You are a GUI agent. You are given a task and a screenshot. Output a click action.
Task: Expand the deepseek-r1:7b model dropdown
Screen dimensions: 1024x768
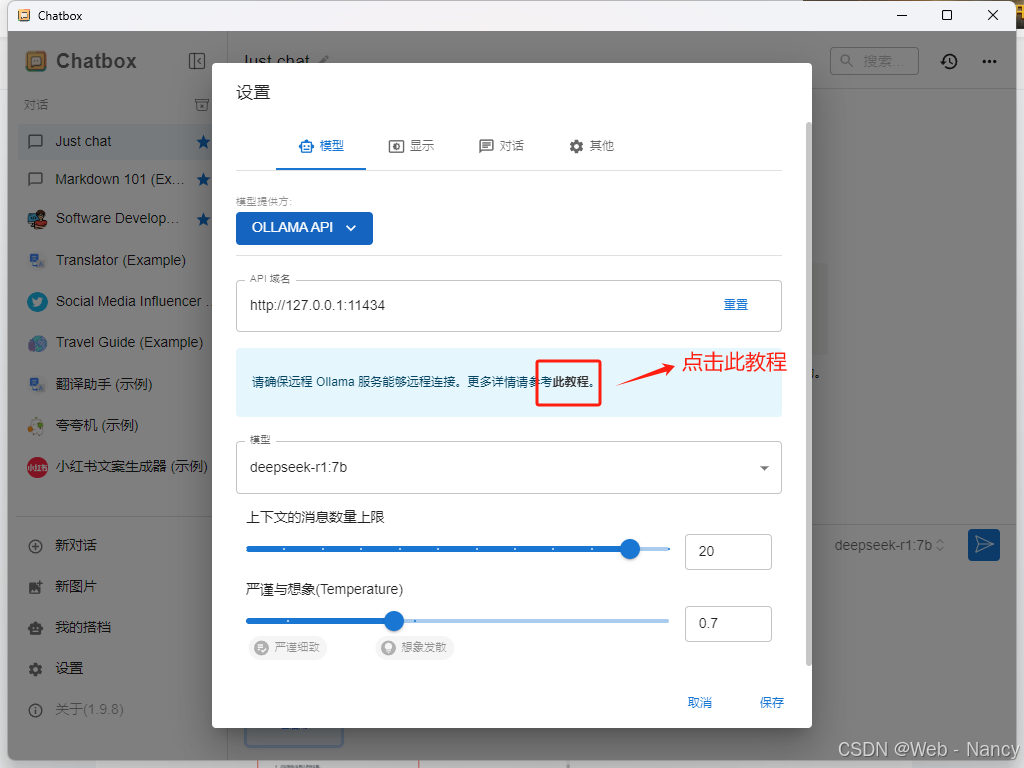[x=509, y=468]
